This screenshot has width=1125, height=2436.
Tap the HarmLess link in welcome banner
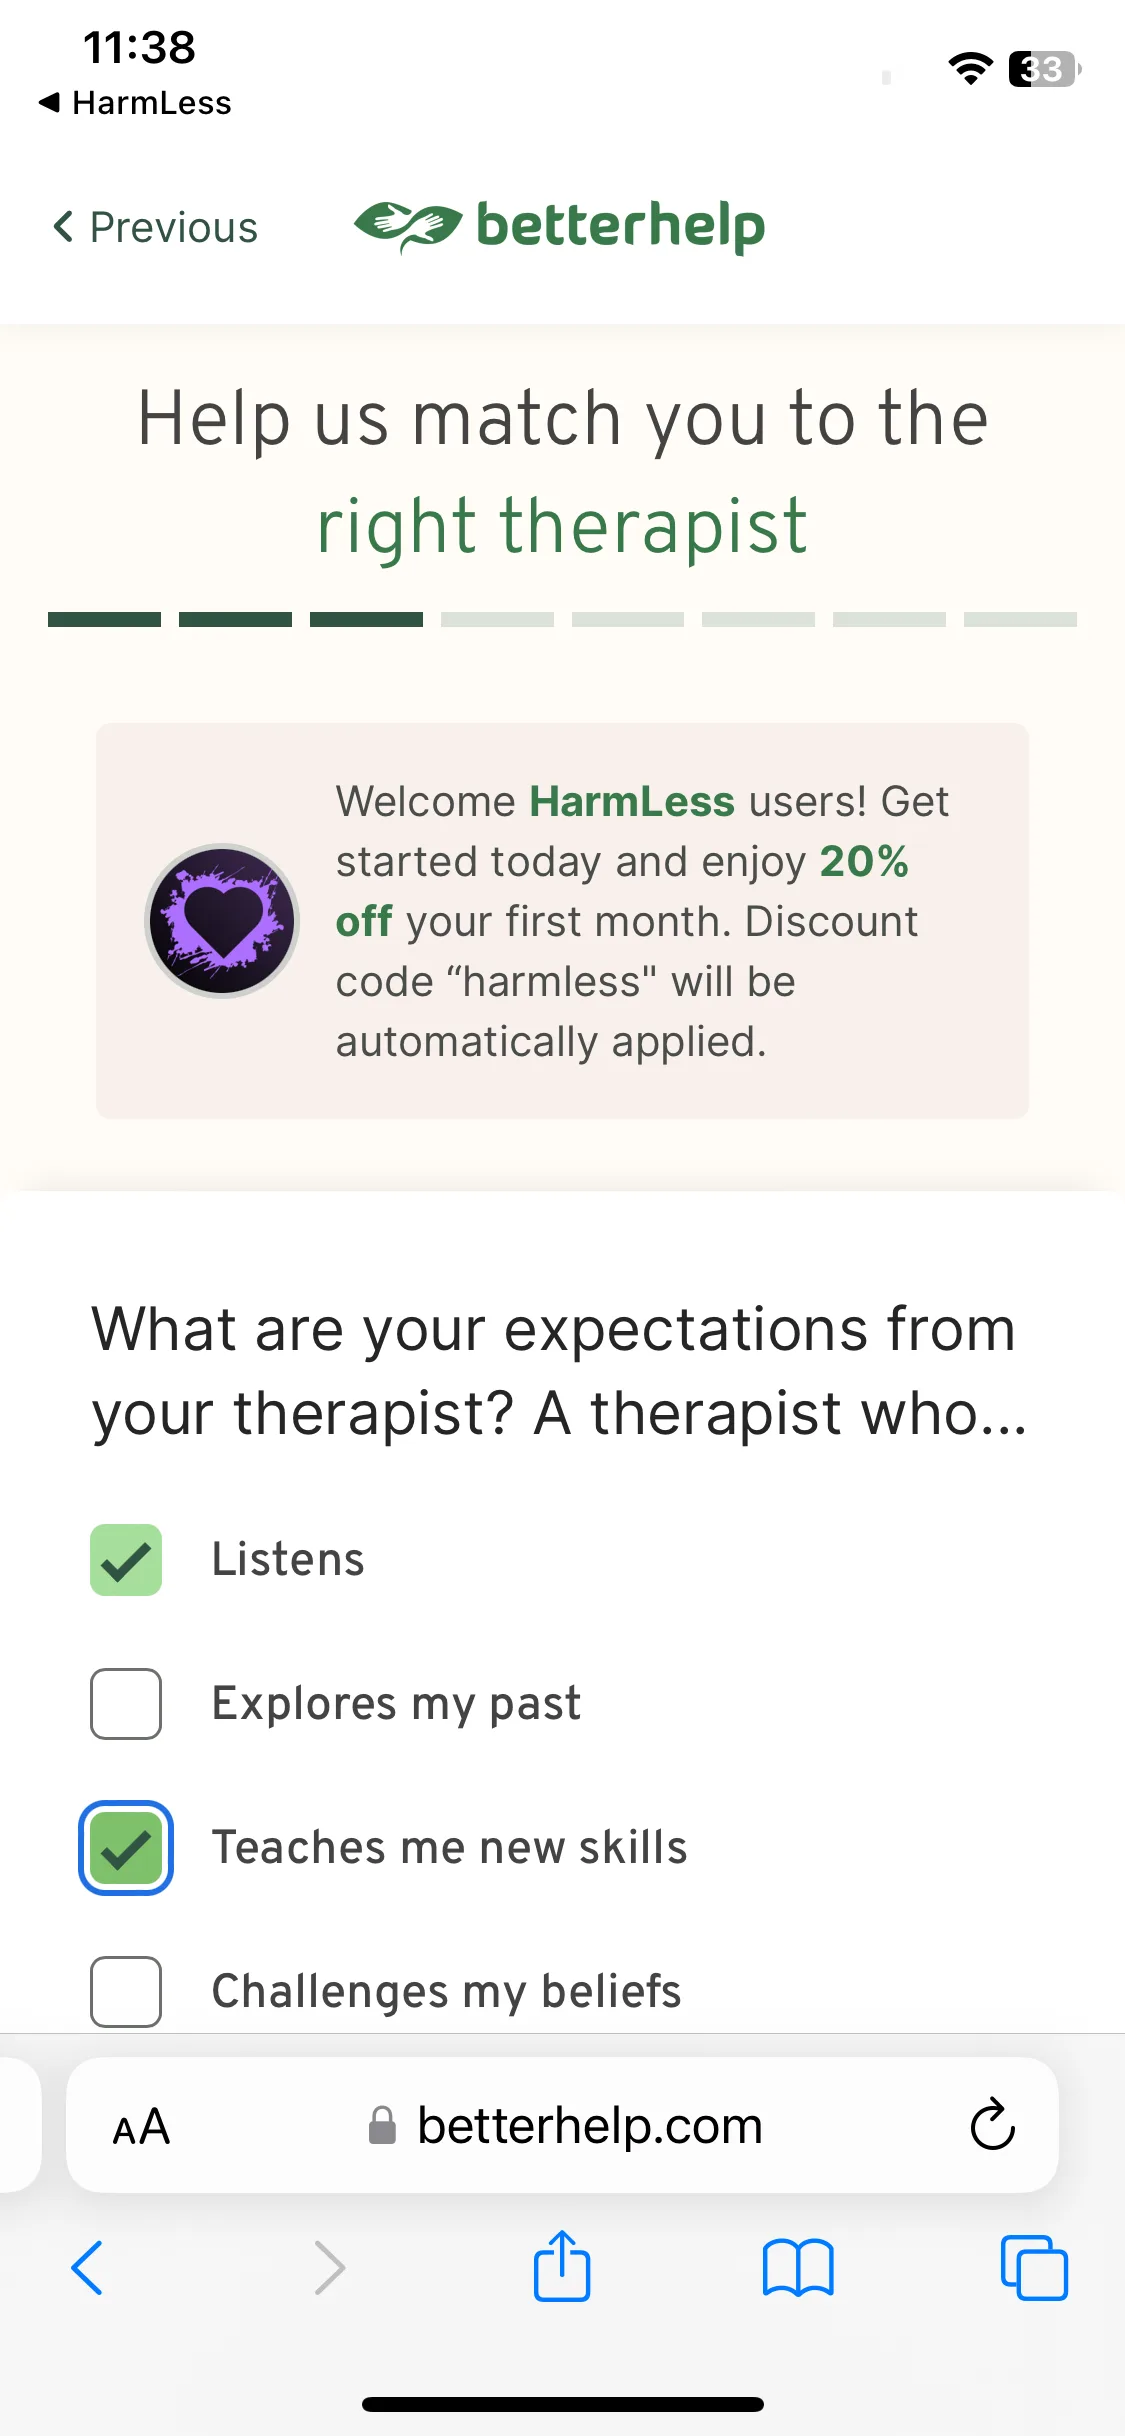click(x=632, y=801)
